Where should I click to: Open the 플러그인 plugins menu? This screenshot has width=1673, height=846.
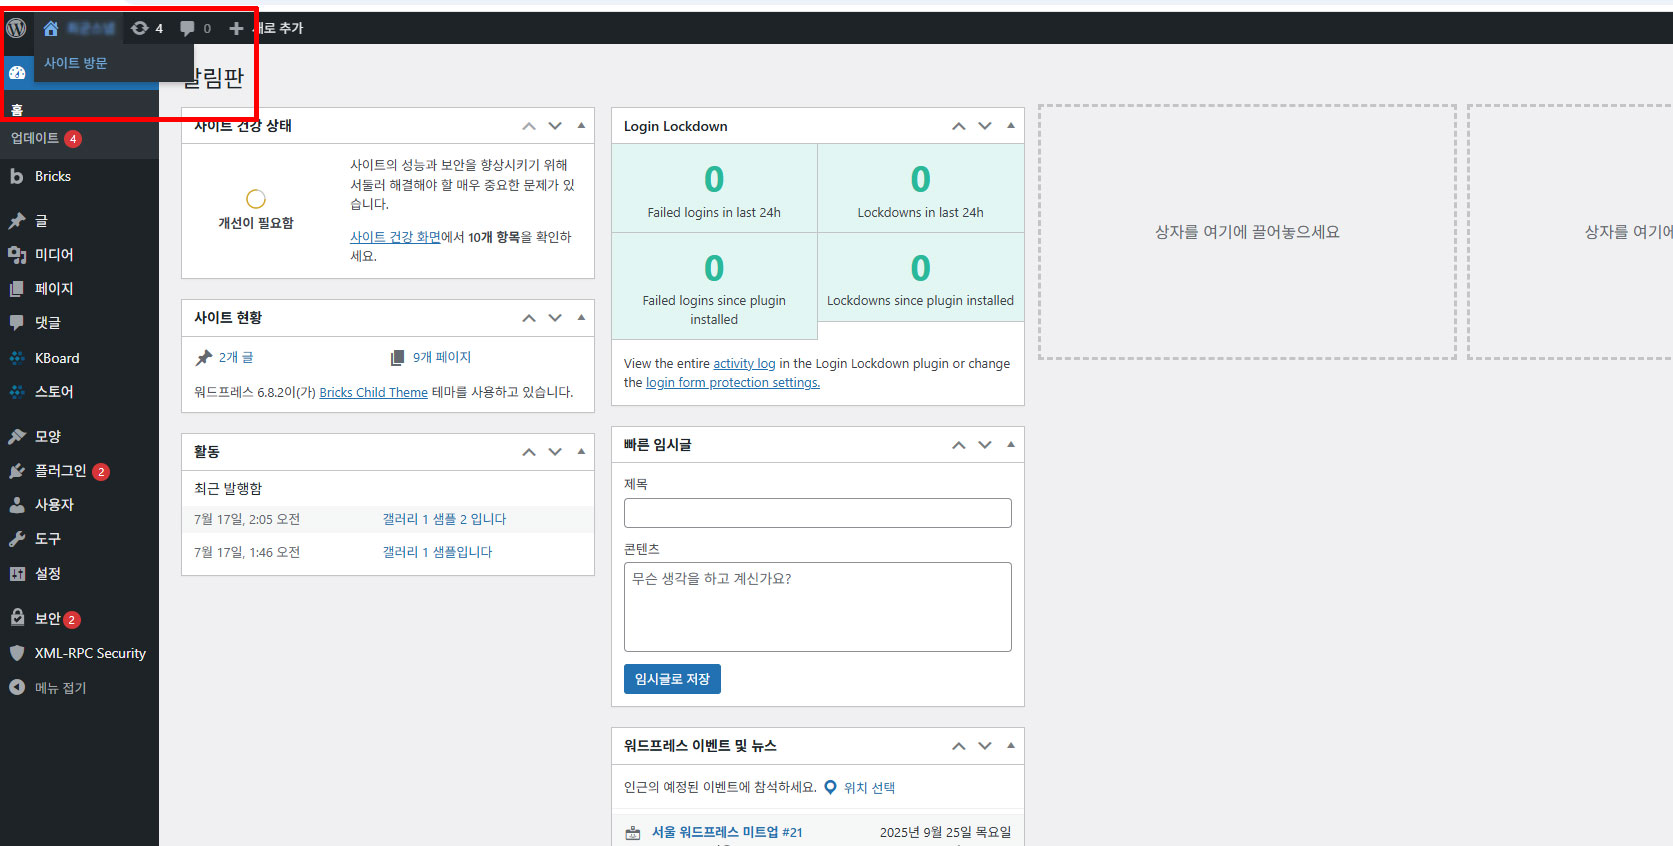pyautogui.click(x=60, y=471)
